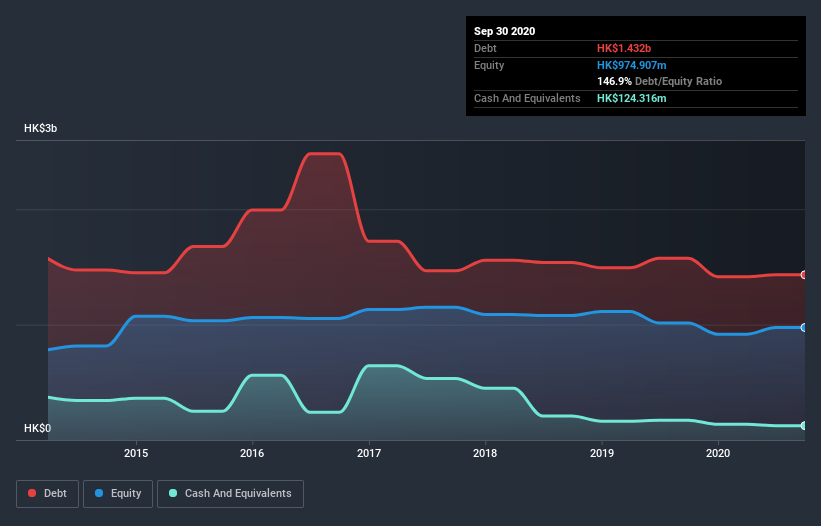This screenshot has width=821, height=526.
Task: Click the Cash And Equivalents tooltip label
Action: [x=527, y=98]
